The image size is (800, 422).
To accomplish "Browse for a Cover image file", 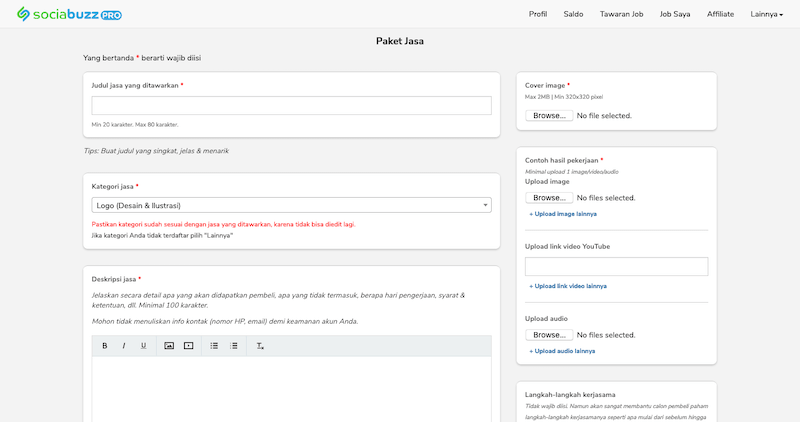I will [549, 116].
